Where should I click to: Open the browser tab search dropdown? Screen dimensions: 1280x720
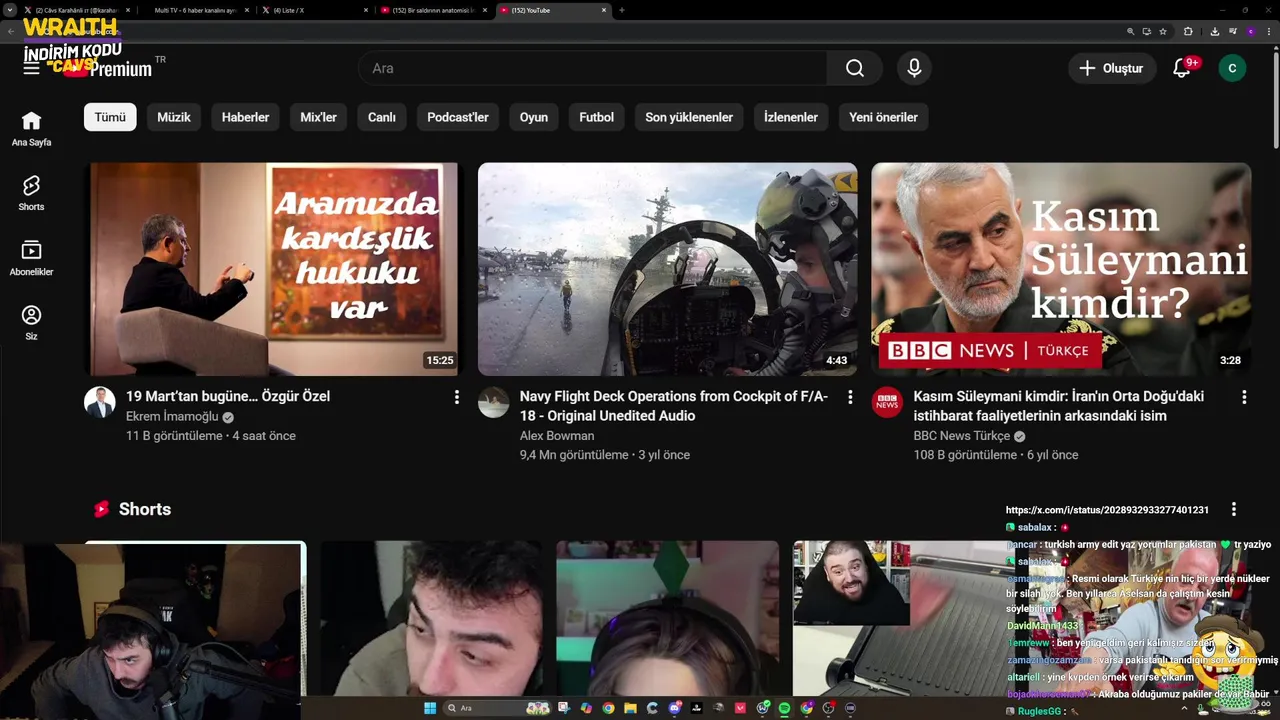coord(10,10)
